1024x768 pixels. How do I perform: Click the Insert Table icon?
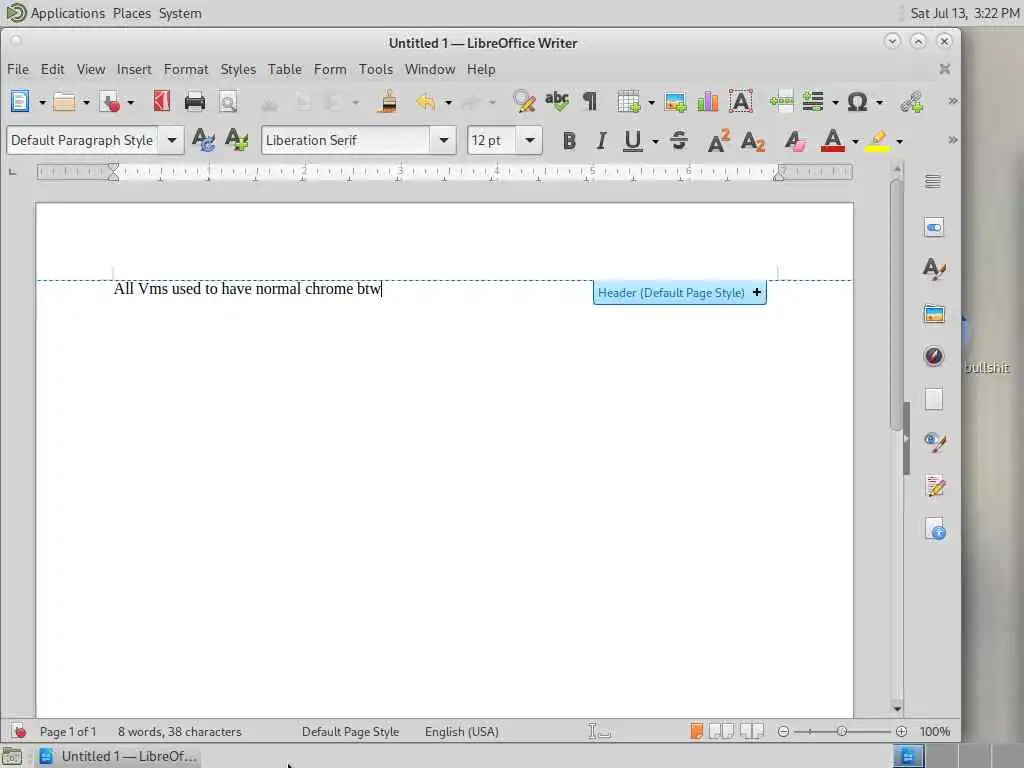click(x=628, y=101)
